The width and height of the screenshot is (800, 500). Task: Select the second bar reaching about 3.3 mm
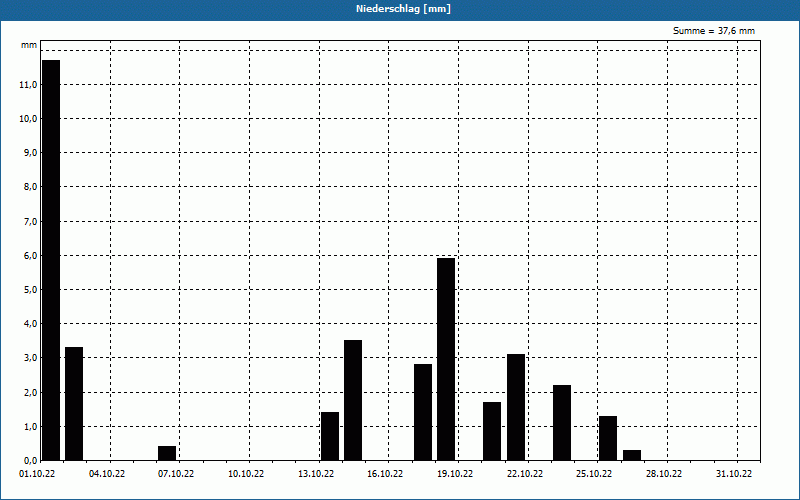pos(74,404)
